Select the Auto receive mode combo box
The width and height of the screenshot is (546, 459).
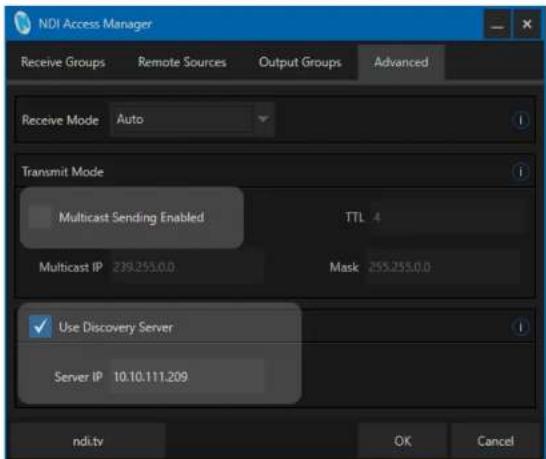(x=192, y=119)
